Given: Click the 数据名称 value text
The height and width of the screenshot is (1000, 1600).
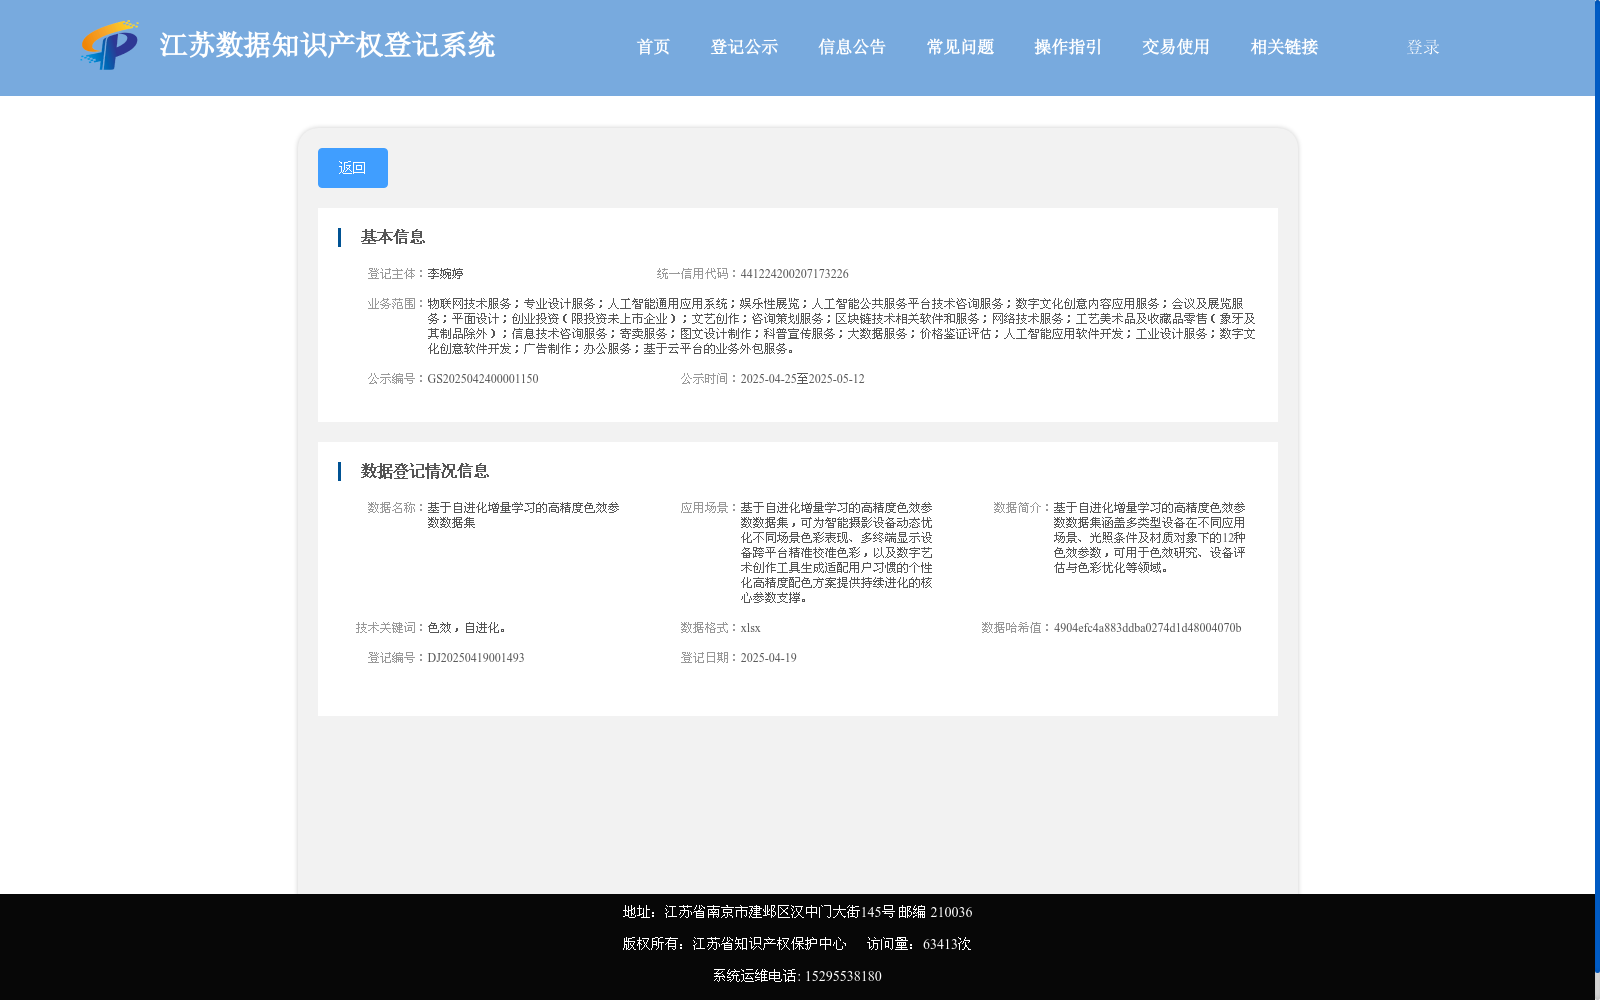Looking at the screenshot, I should [523, 515].
